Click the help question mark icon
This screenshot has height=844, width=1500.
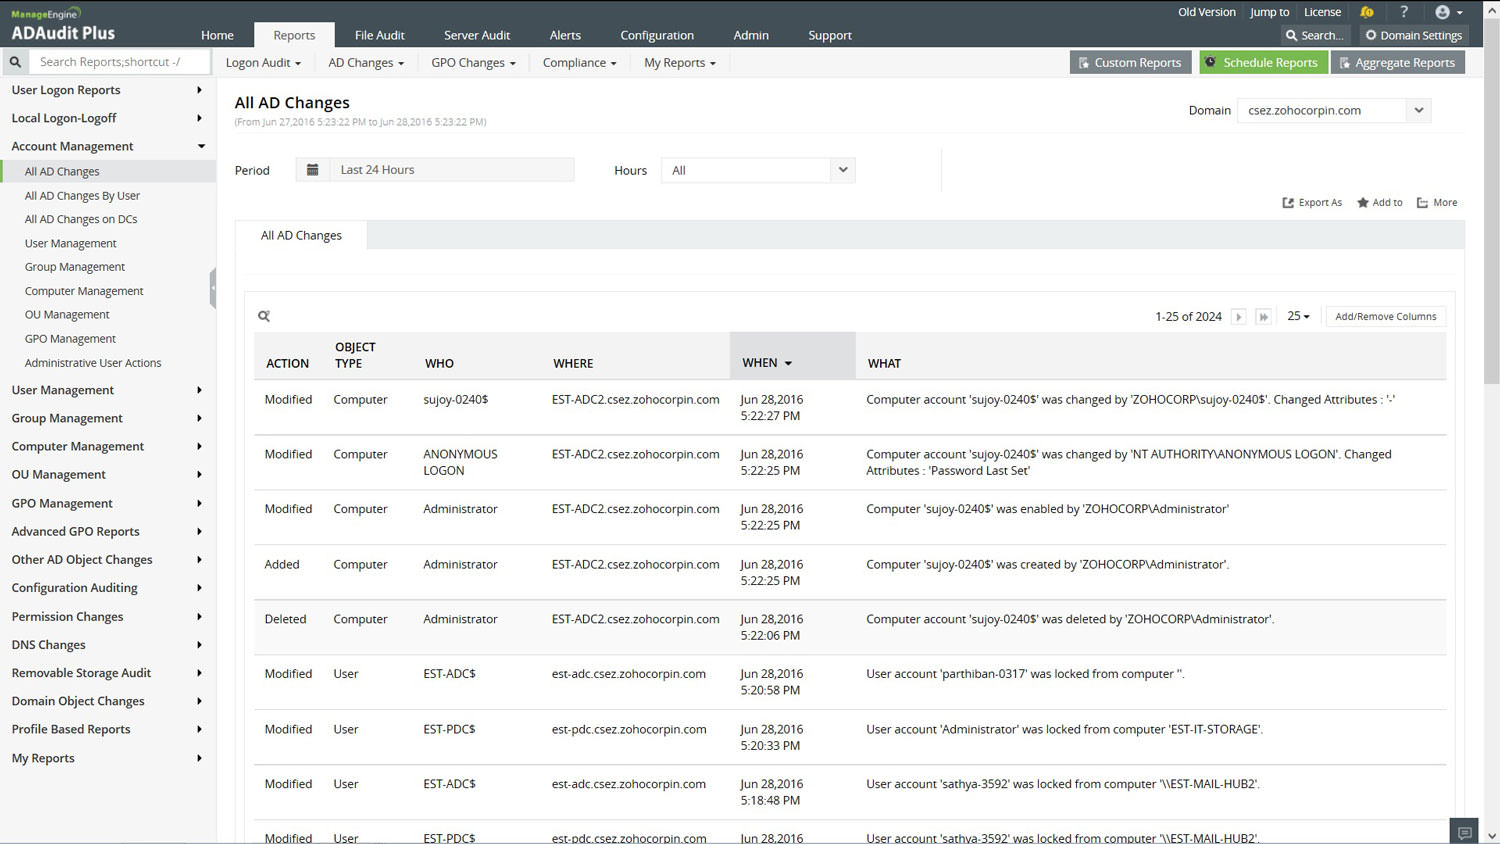pos(1404,12)
